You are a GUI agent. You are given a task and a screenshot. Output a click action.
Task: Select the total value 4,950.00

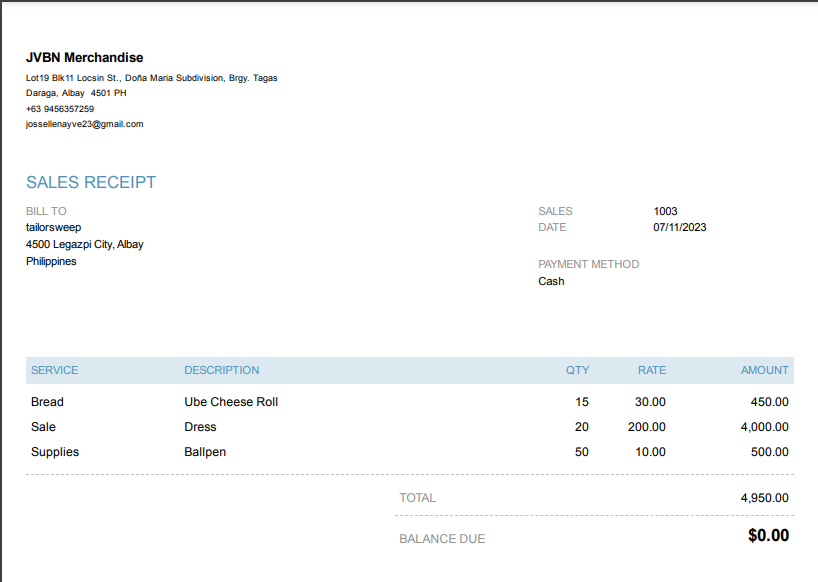pyautogui.click(x=765, y=498)
